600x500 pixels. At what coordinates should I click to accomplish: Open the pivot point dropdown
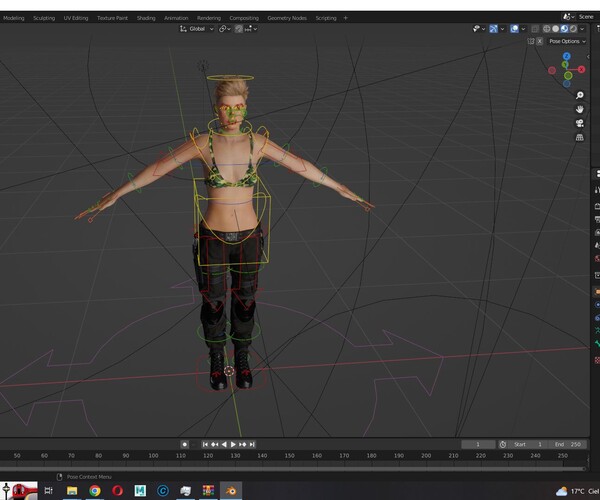(225, 29)
